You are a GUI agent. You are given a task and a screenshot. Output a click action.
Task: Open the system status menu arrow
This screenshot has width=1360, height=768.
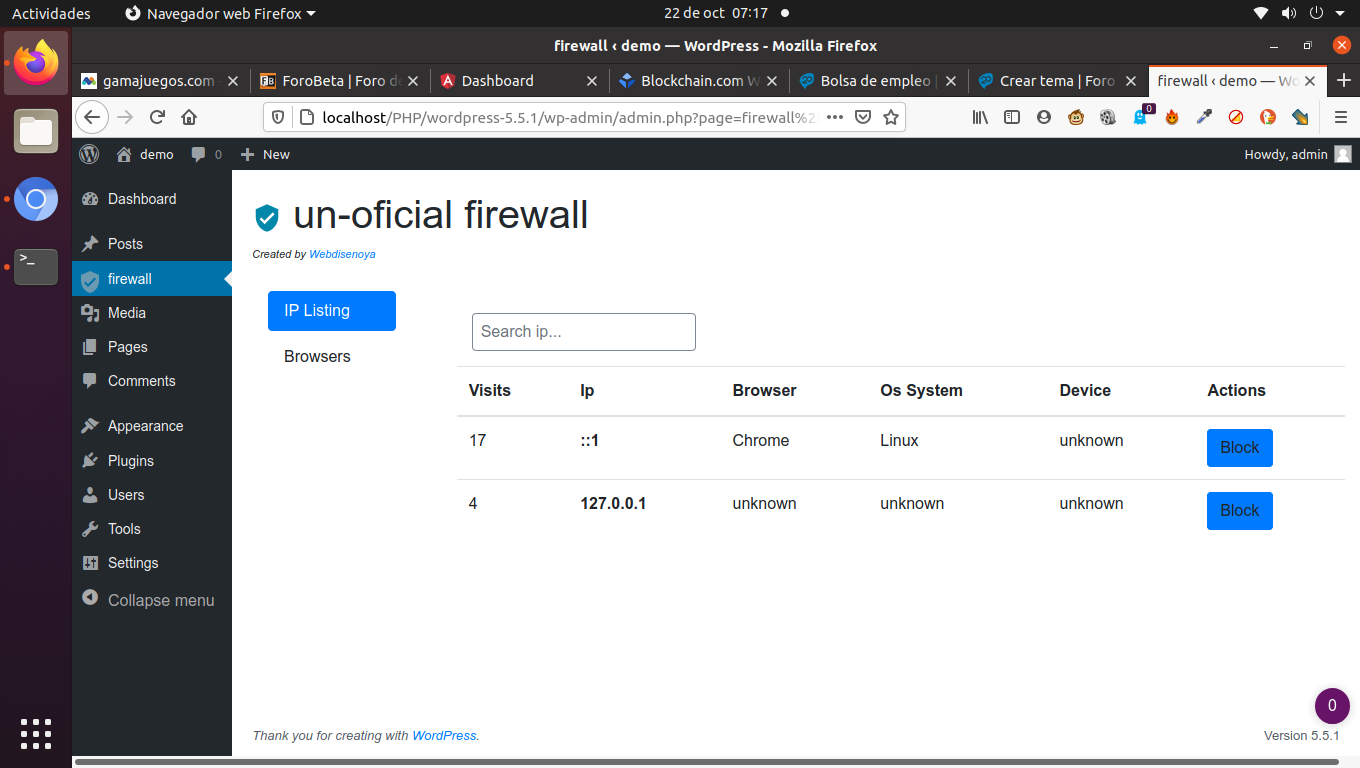click(1340, 13)
